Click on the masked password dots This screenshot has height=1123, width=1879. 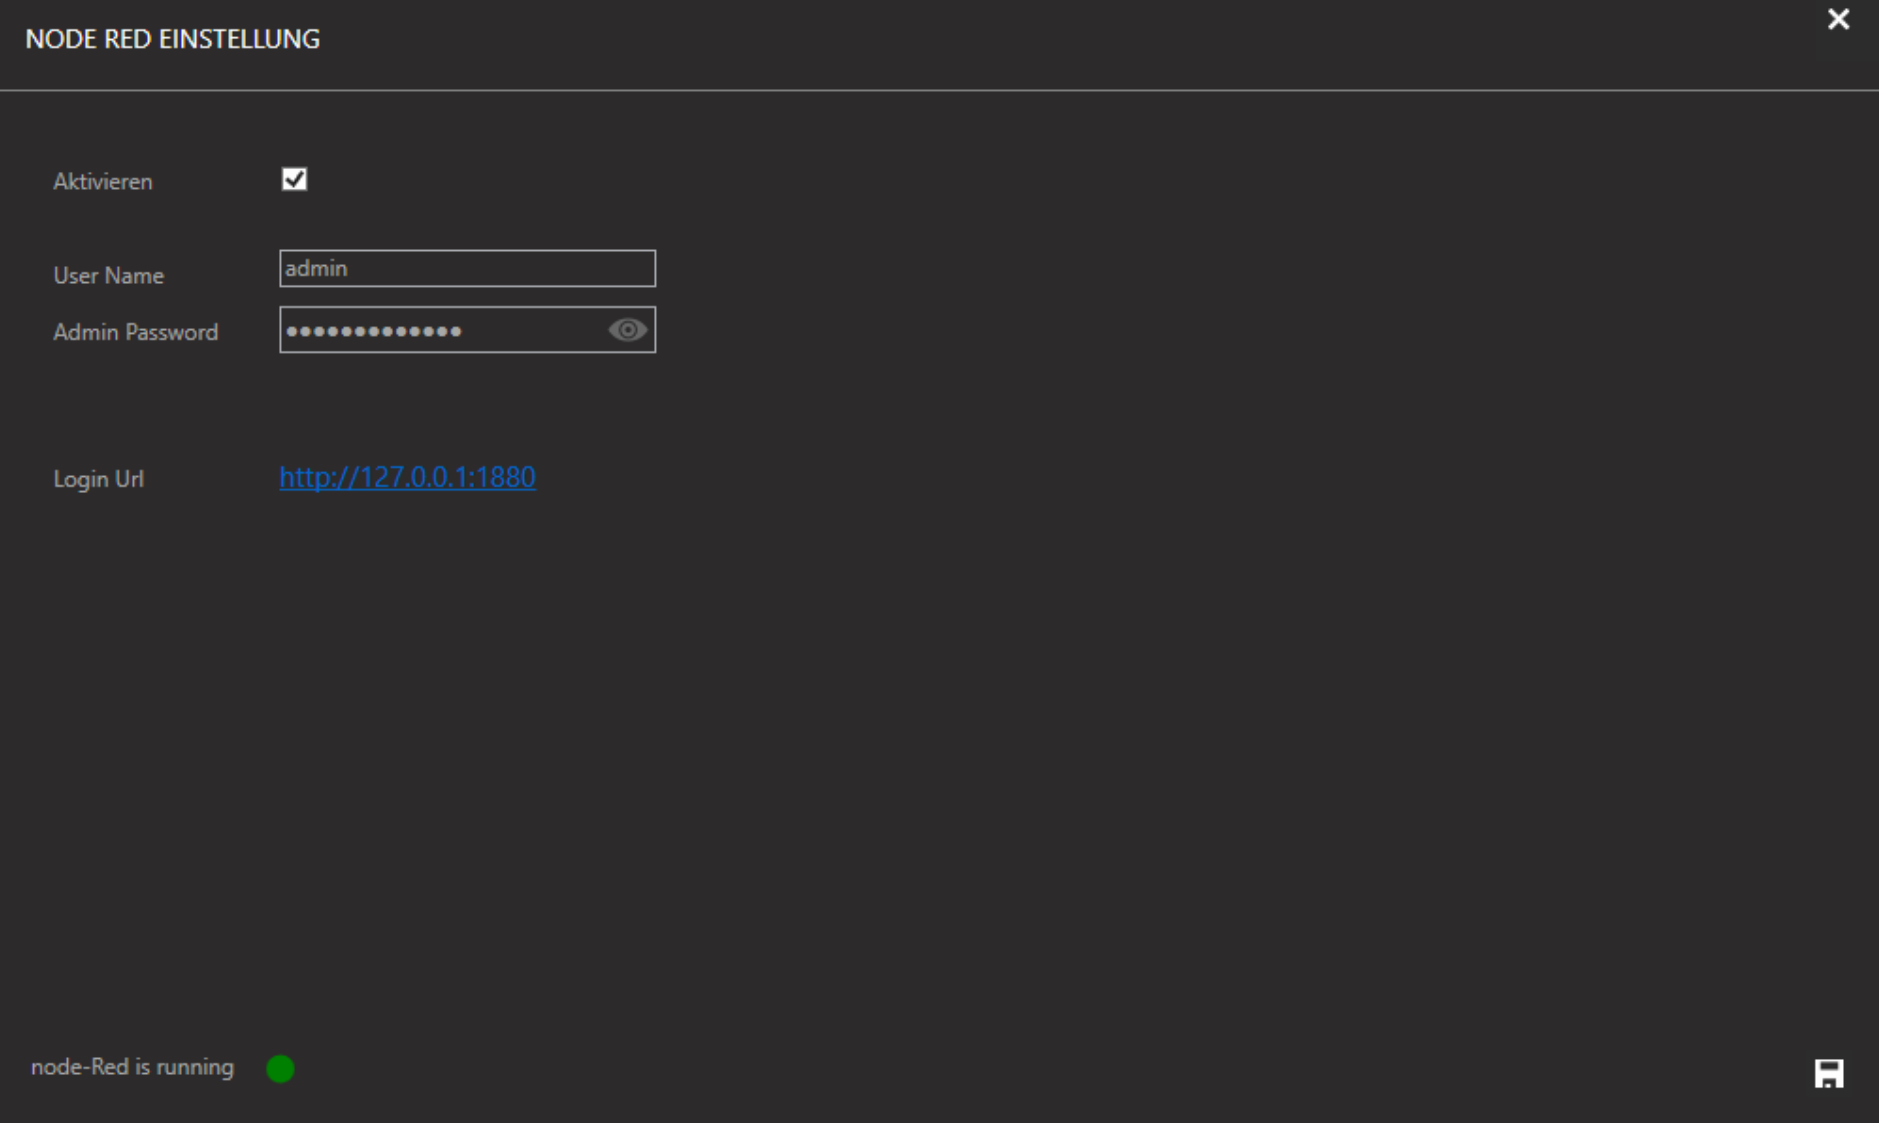(x=373, y=331)
